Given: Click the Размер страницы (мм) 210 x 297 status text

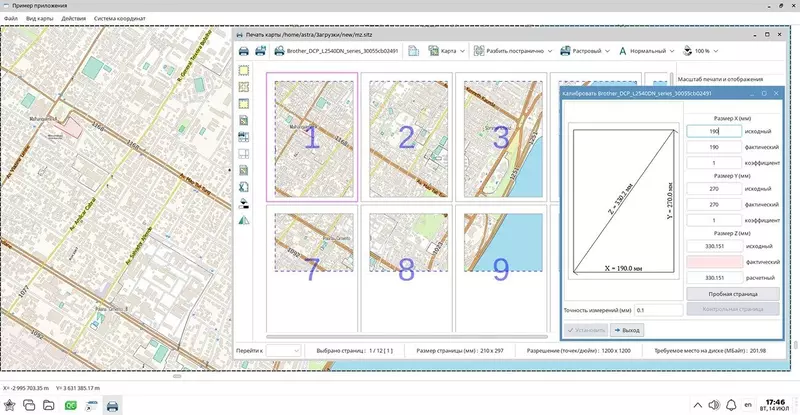Looking at the screenshot, I should pyautogui.click(x=460, y=351).
